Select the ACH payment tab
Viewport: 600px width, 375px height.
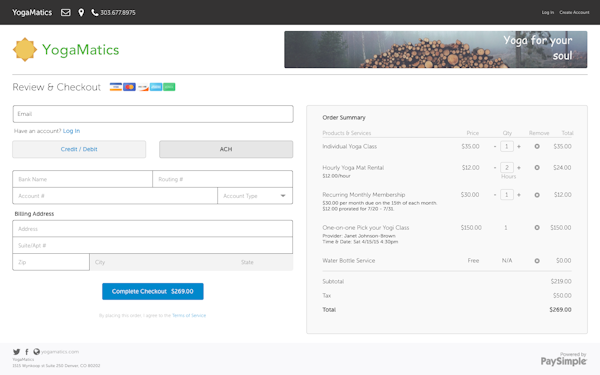pos(226,149)
